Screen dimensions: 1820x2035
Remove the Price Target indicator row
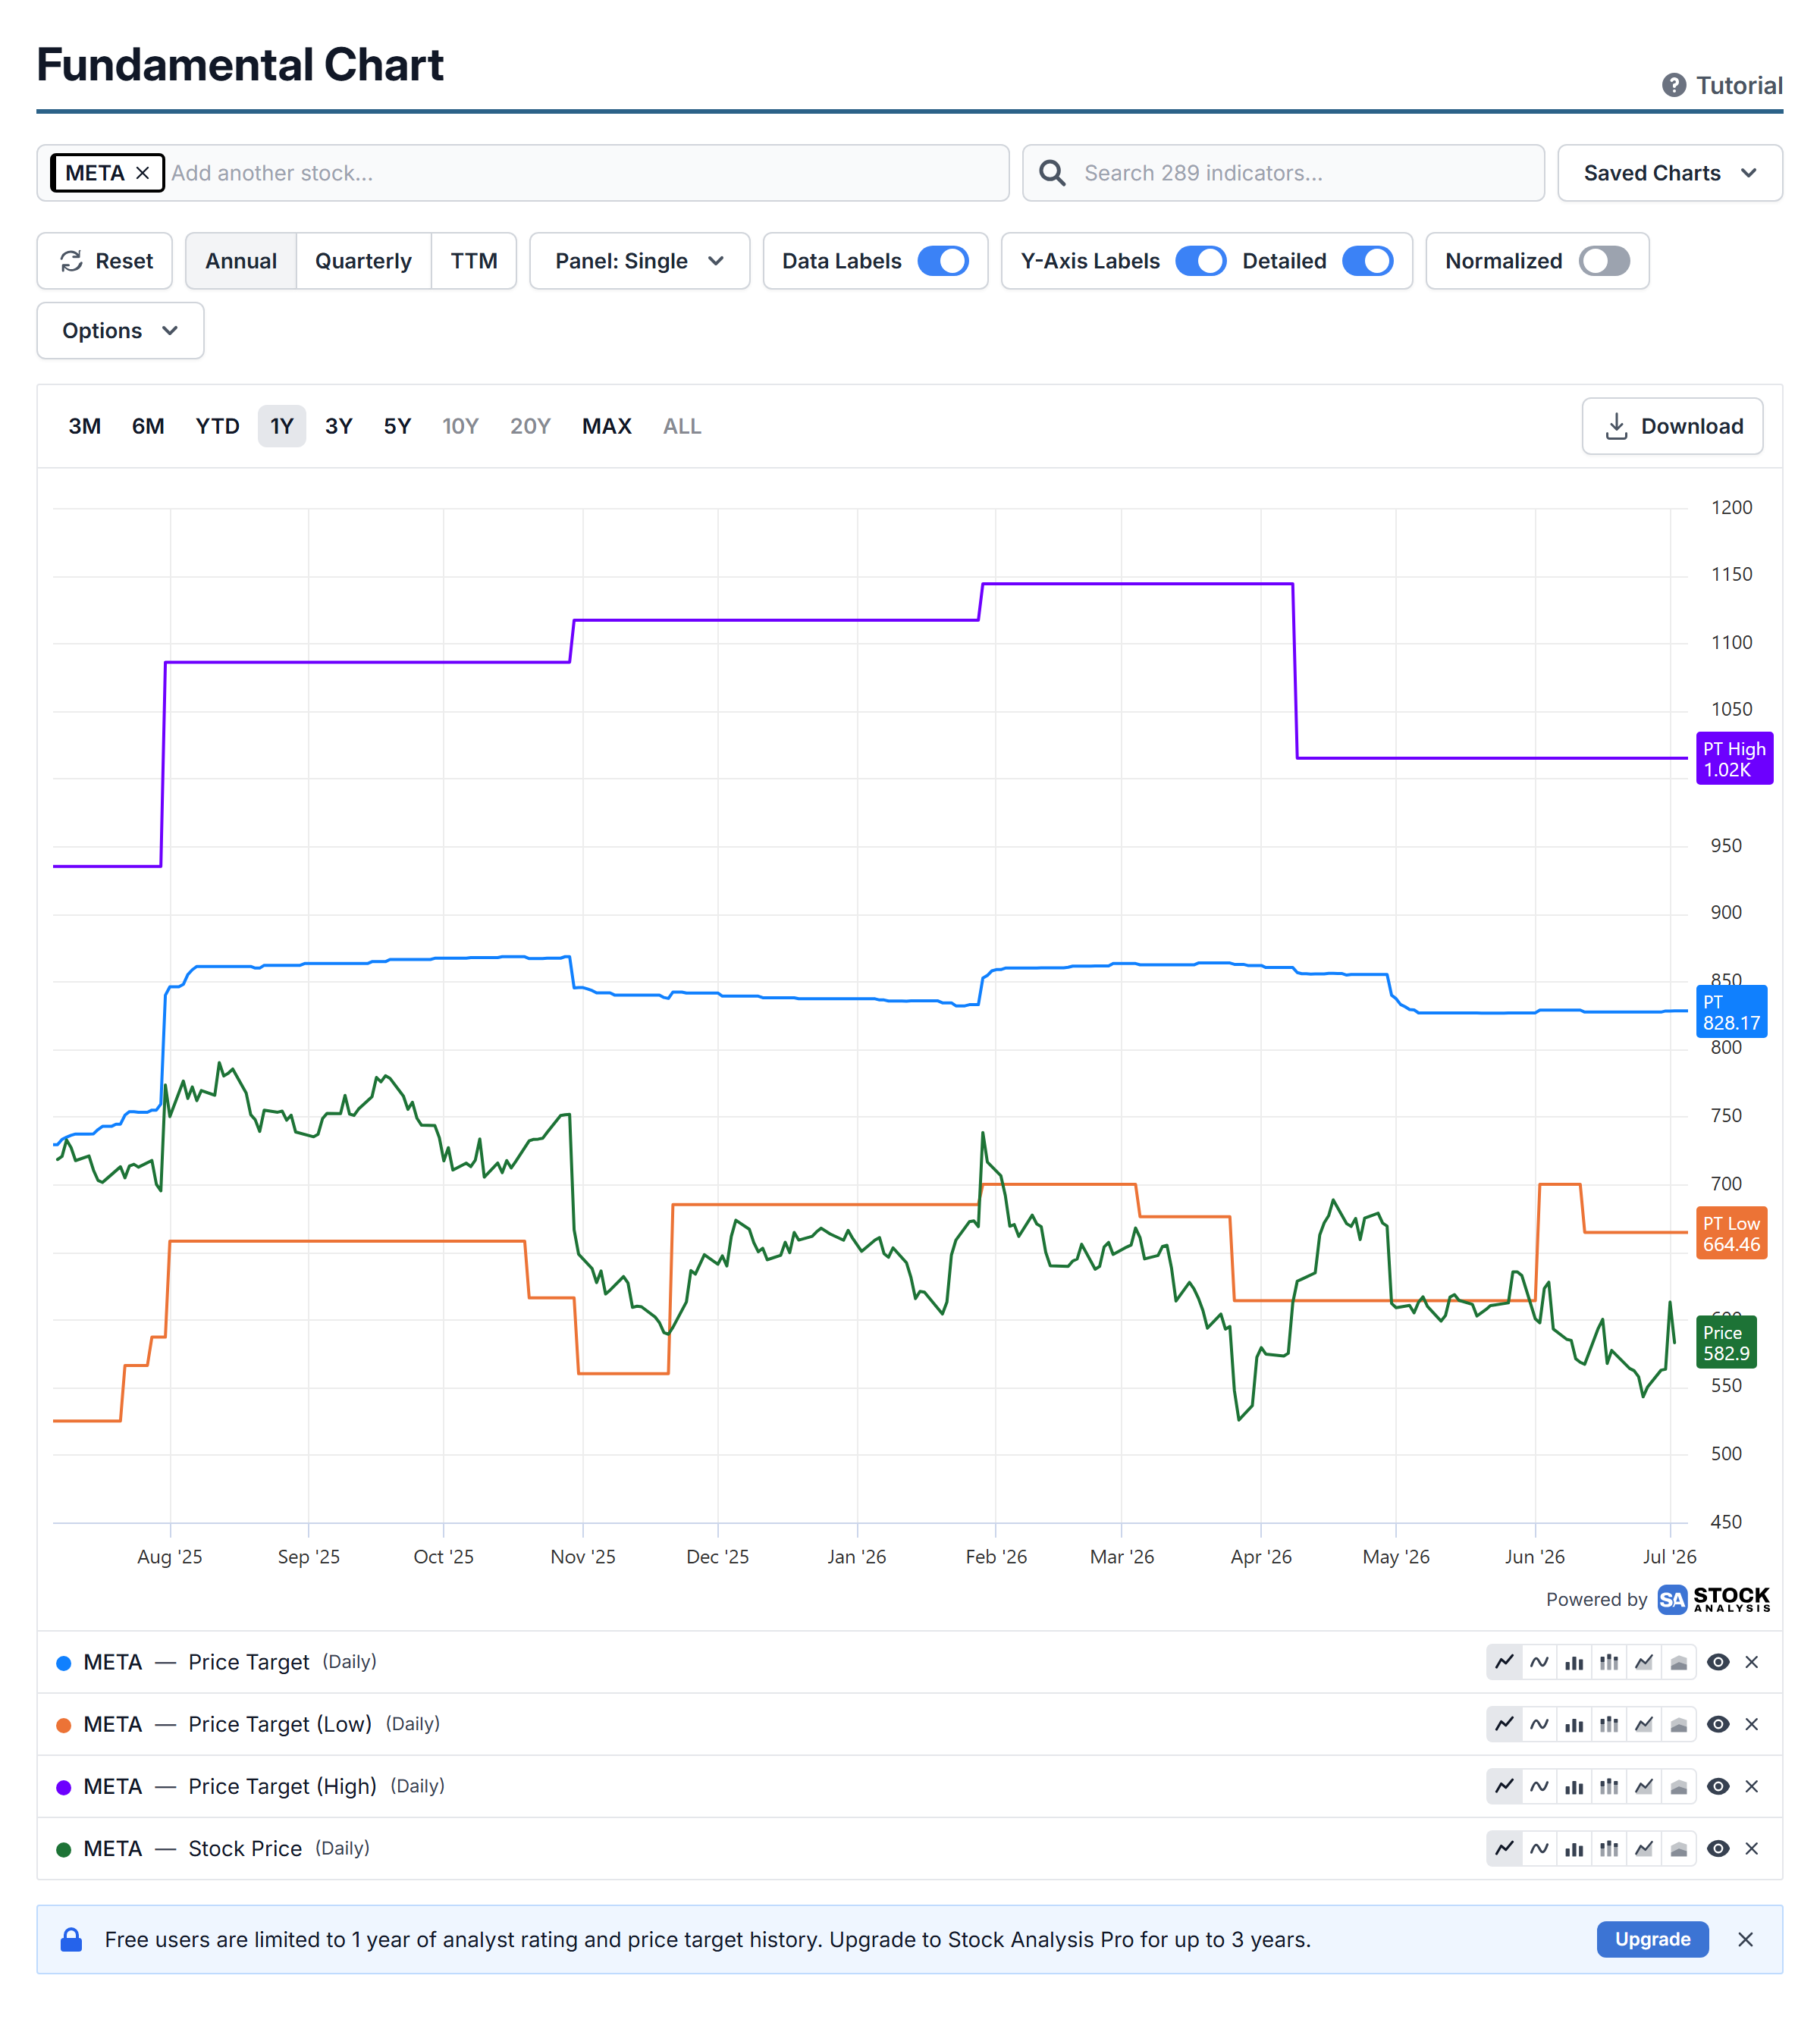[1751, 1662]
